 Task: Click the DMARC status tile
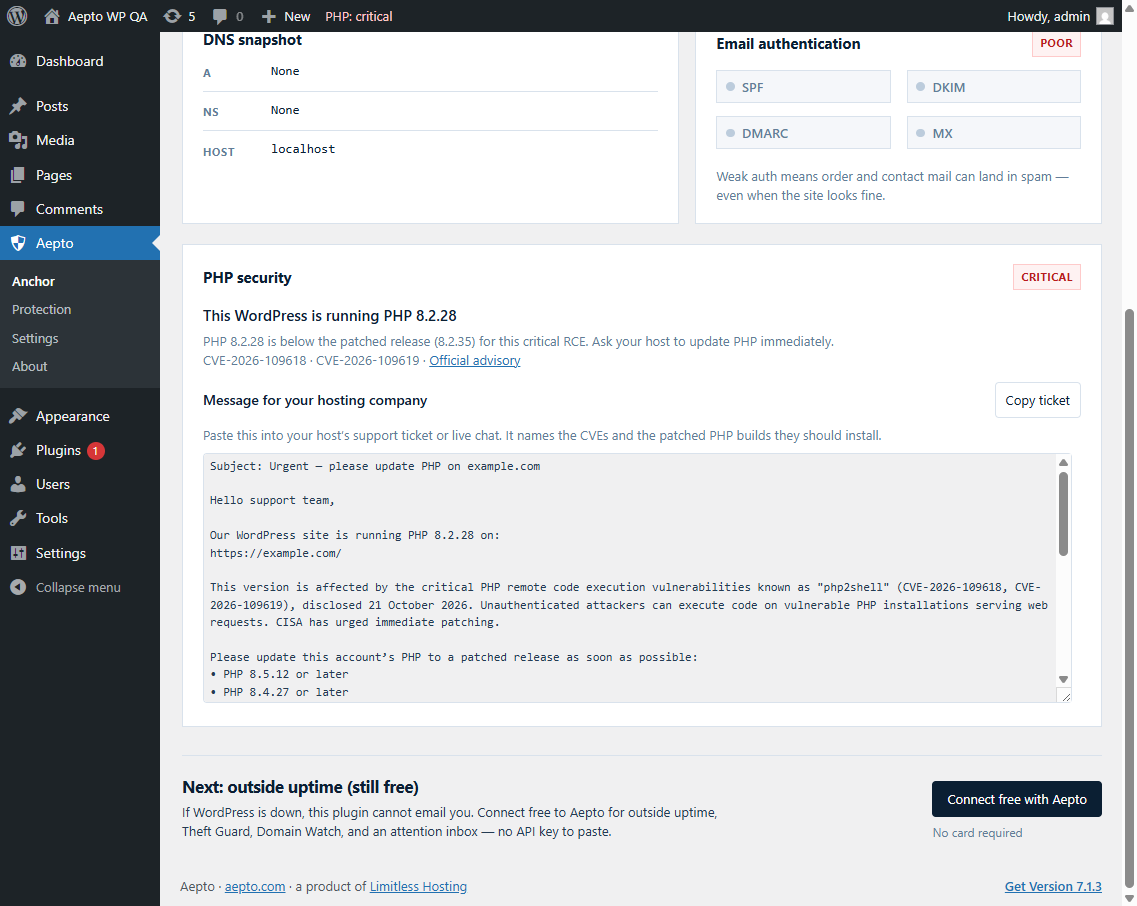[x=803, y=133]
